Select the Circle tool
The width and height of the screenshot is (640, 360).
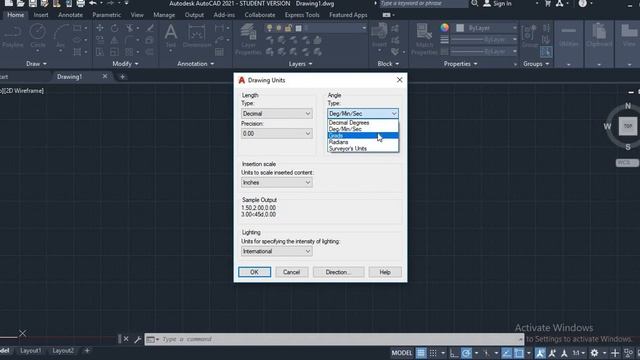[x=38, y=36]
